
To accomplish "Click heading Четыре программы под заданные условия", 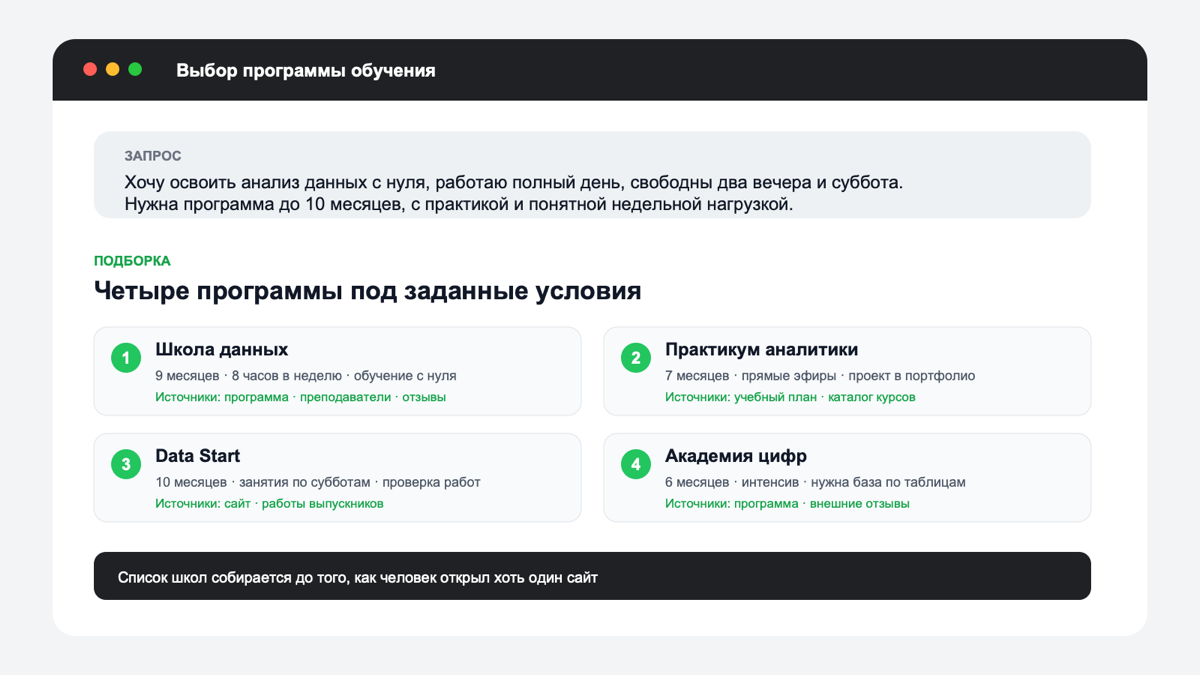I will [368, 291].
